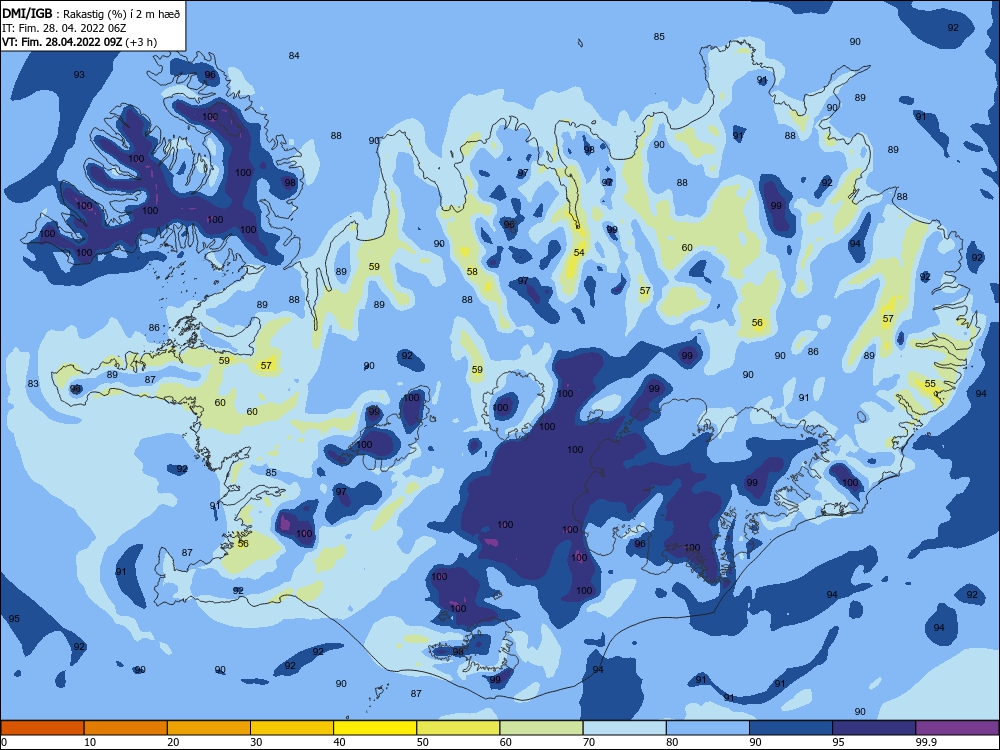The width and height of the screenshot is (1000, 750).
Task: Click the 70–80 pale blue legend swatch
Action: [x=624, y=728]
